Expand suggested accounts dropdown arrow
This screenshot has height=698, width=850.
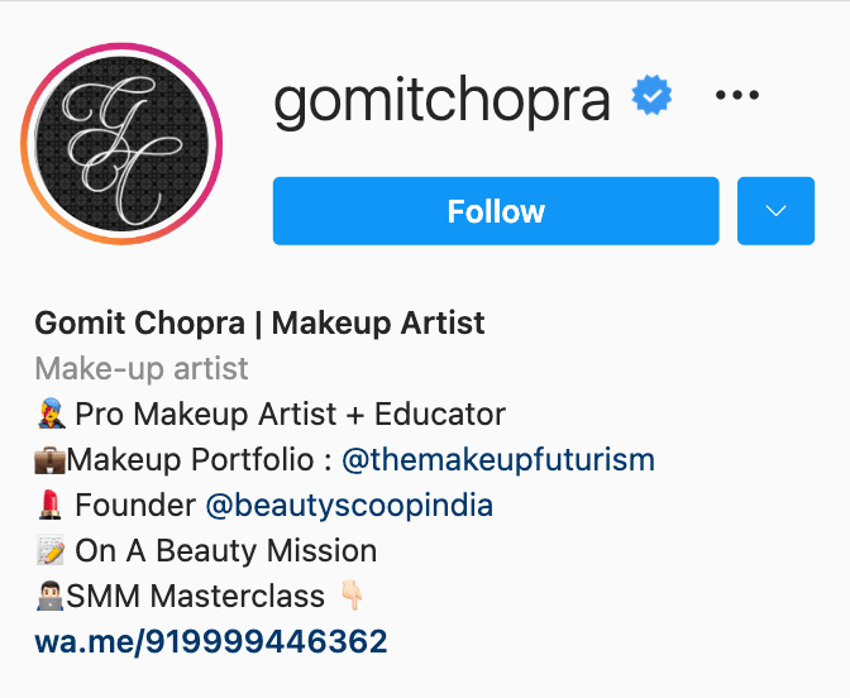pyautogui.click(x=776, y=211)
